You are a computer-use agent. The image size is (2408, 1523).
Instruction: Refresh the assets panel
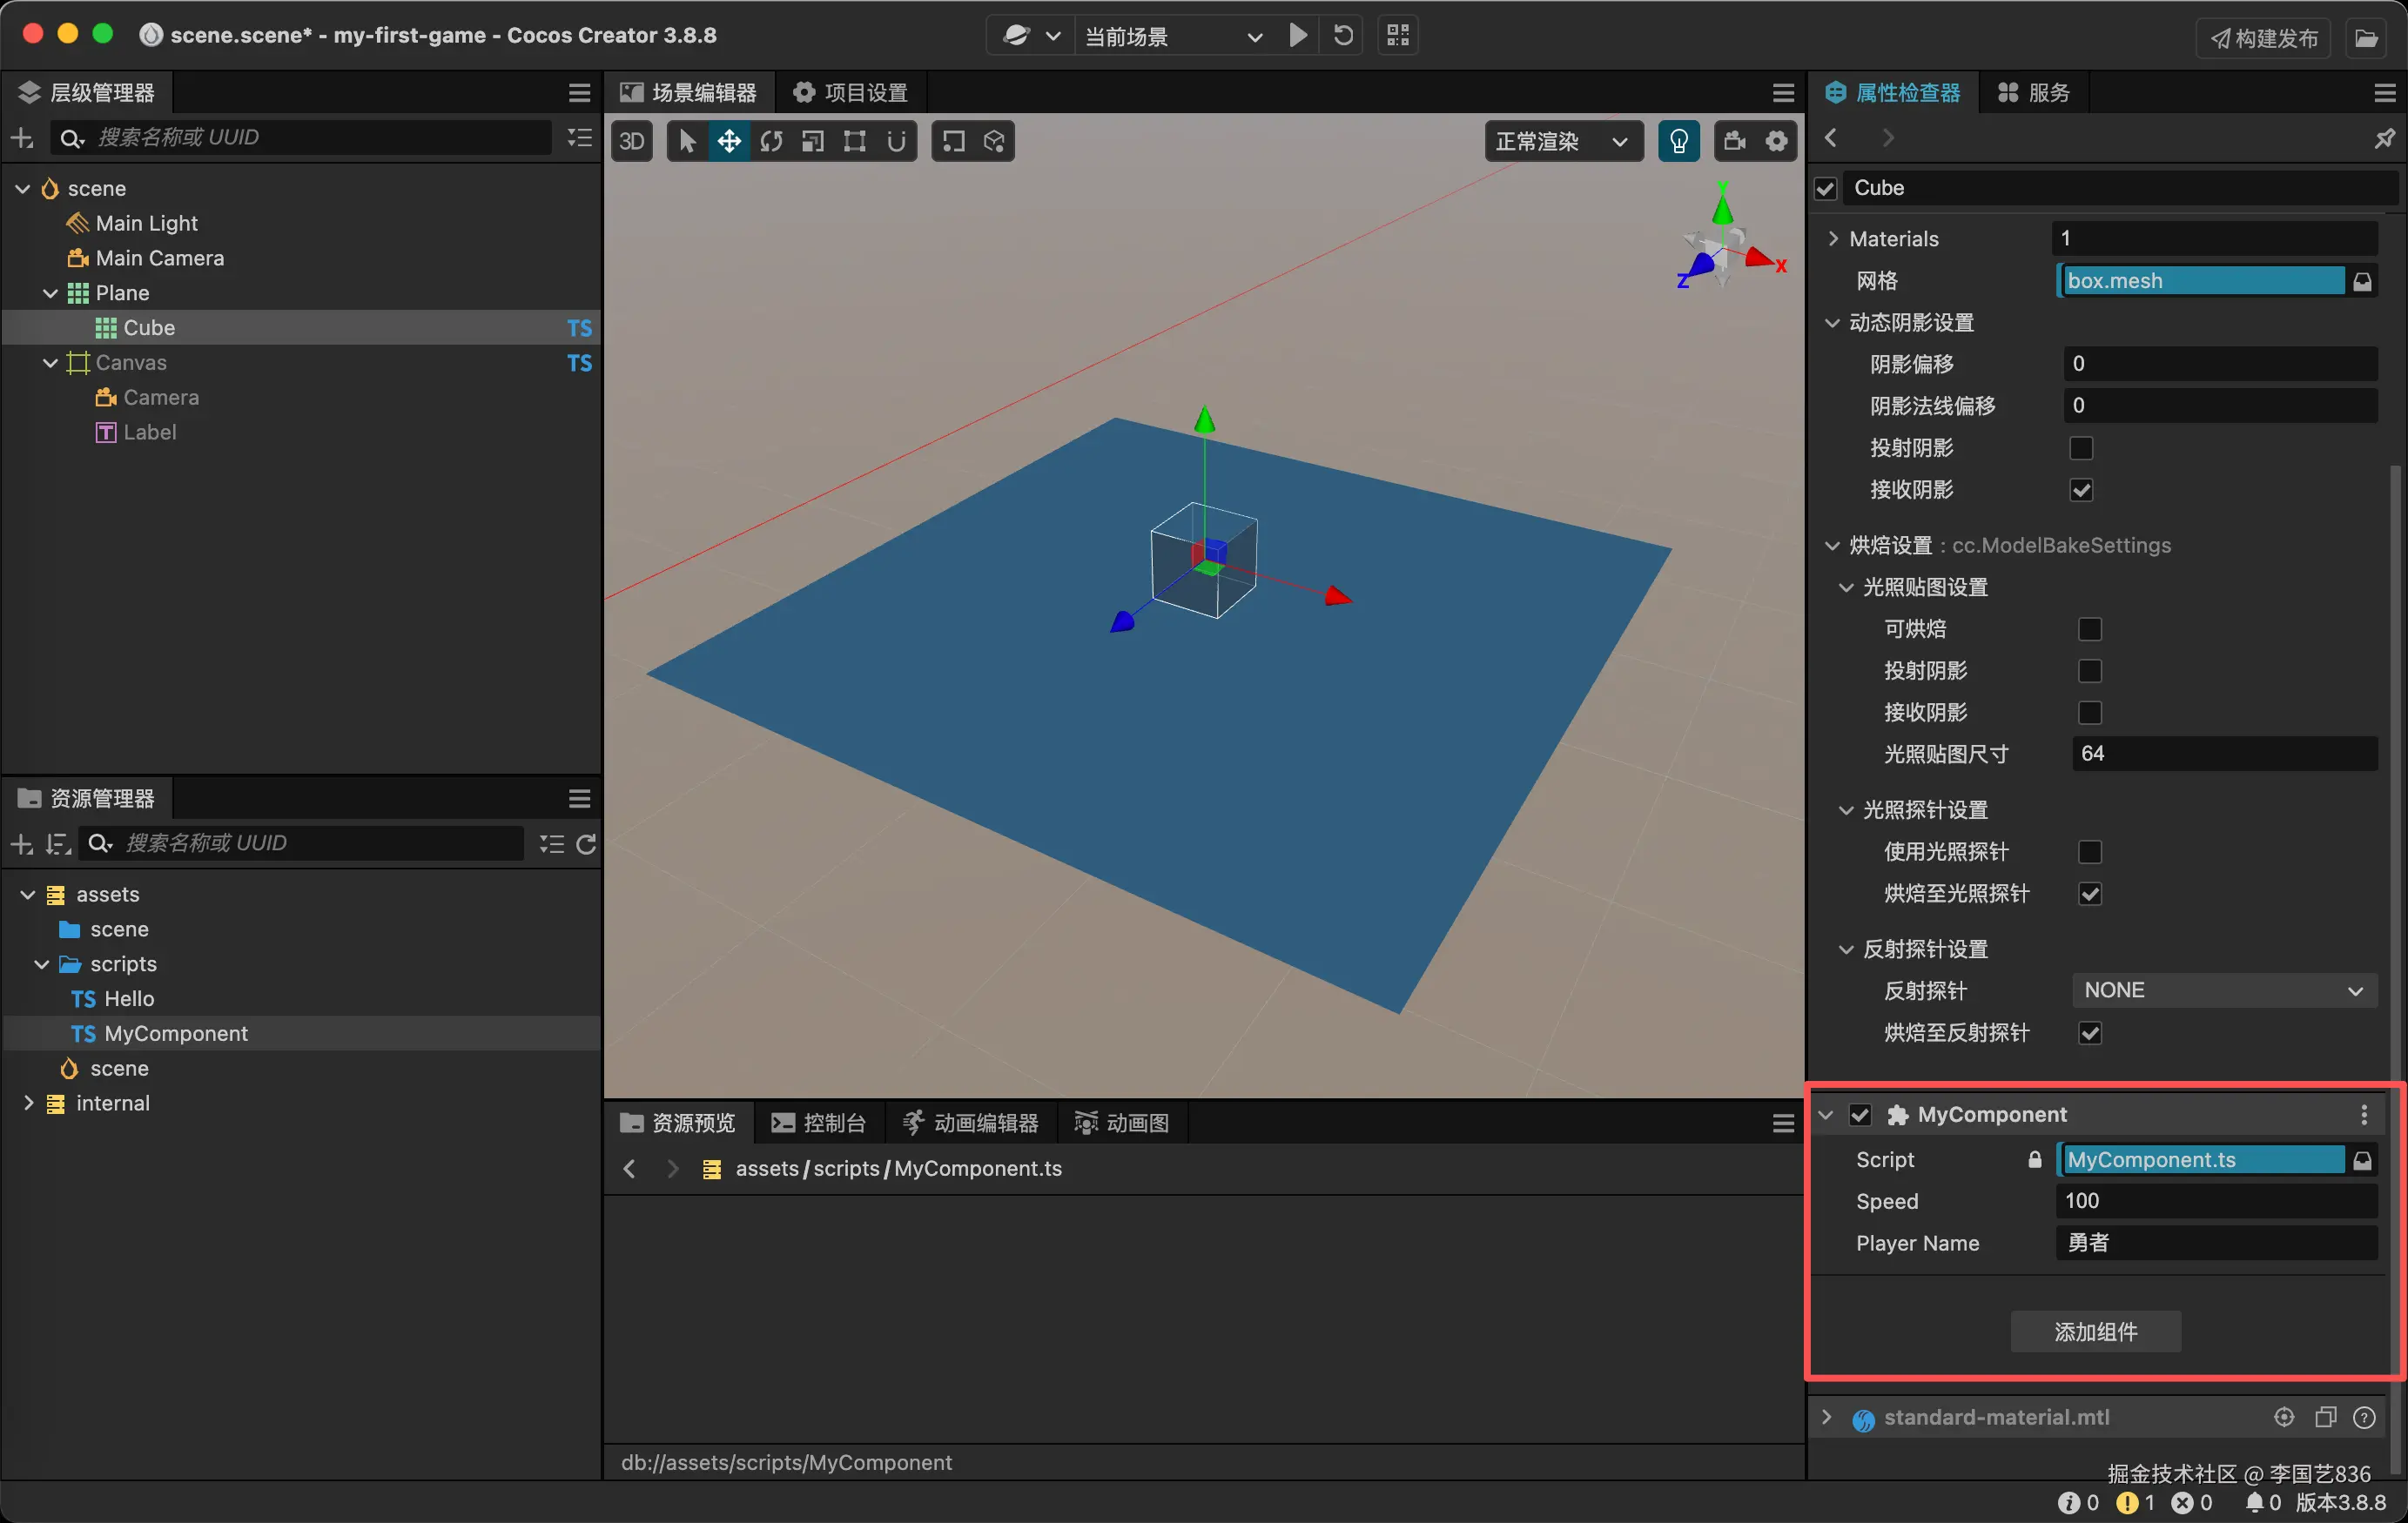(587, 844)
